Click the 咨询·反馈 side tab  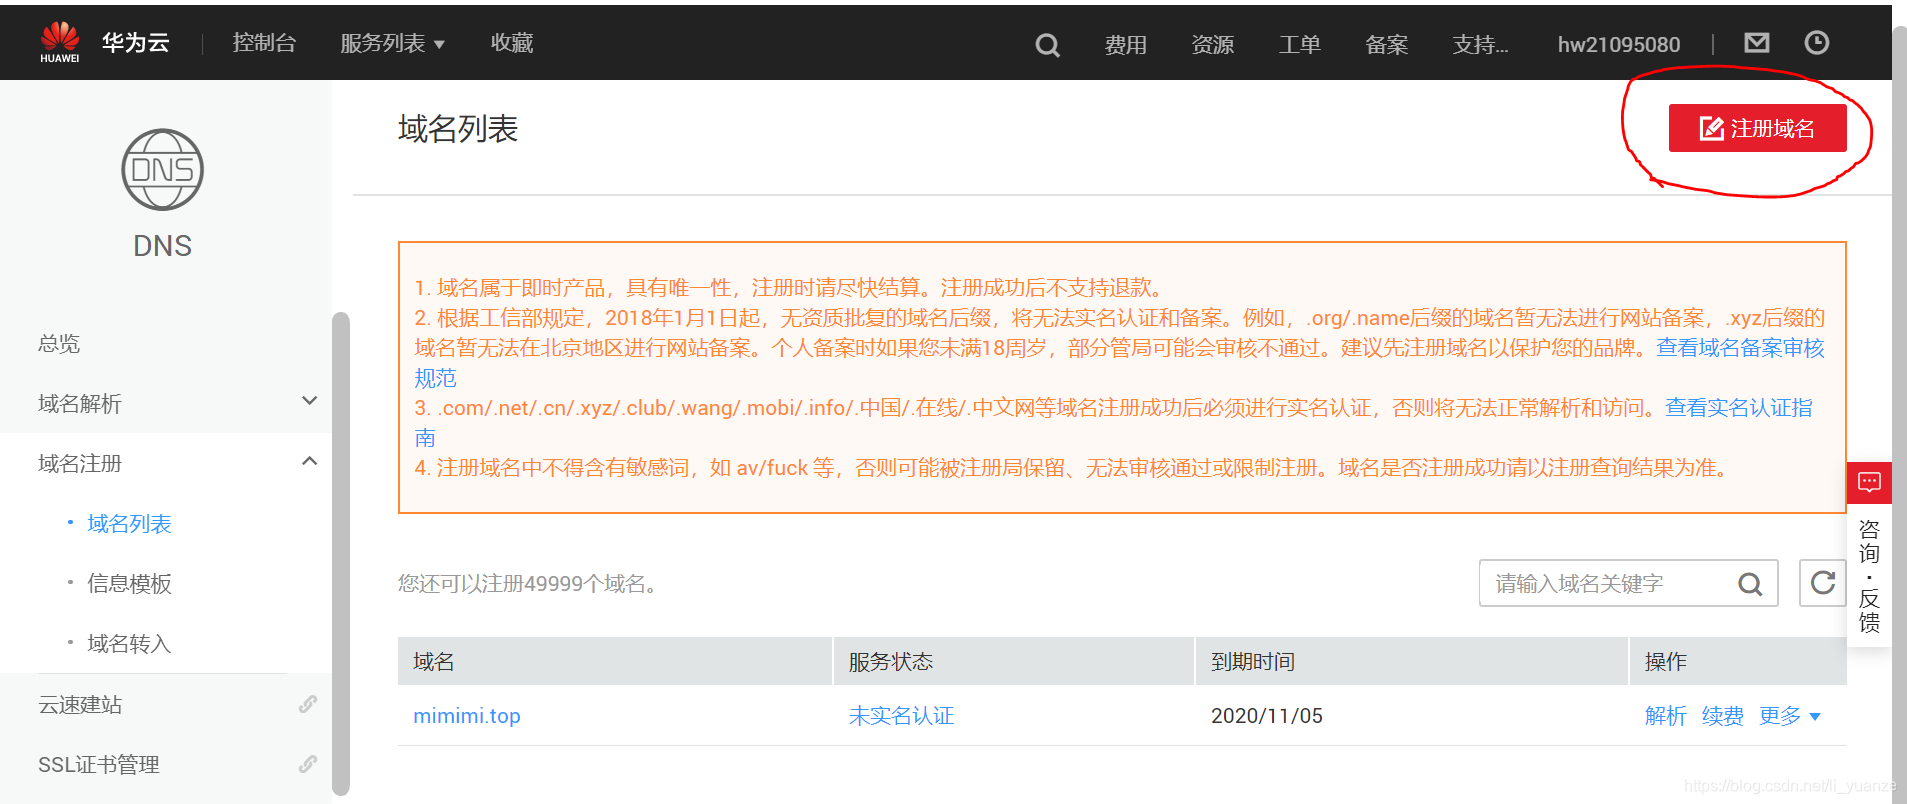coord(1869,576)
